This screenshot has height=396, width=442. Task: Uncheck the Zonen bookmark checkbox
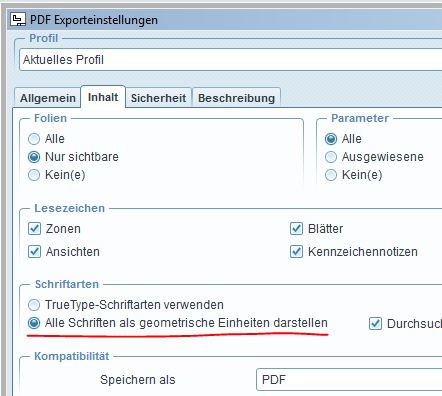tap(35, 229)
